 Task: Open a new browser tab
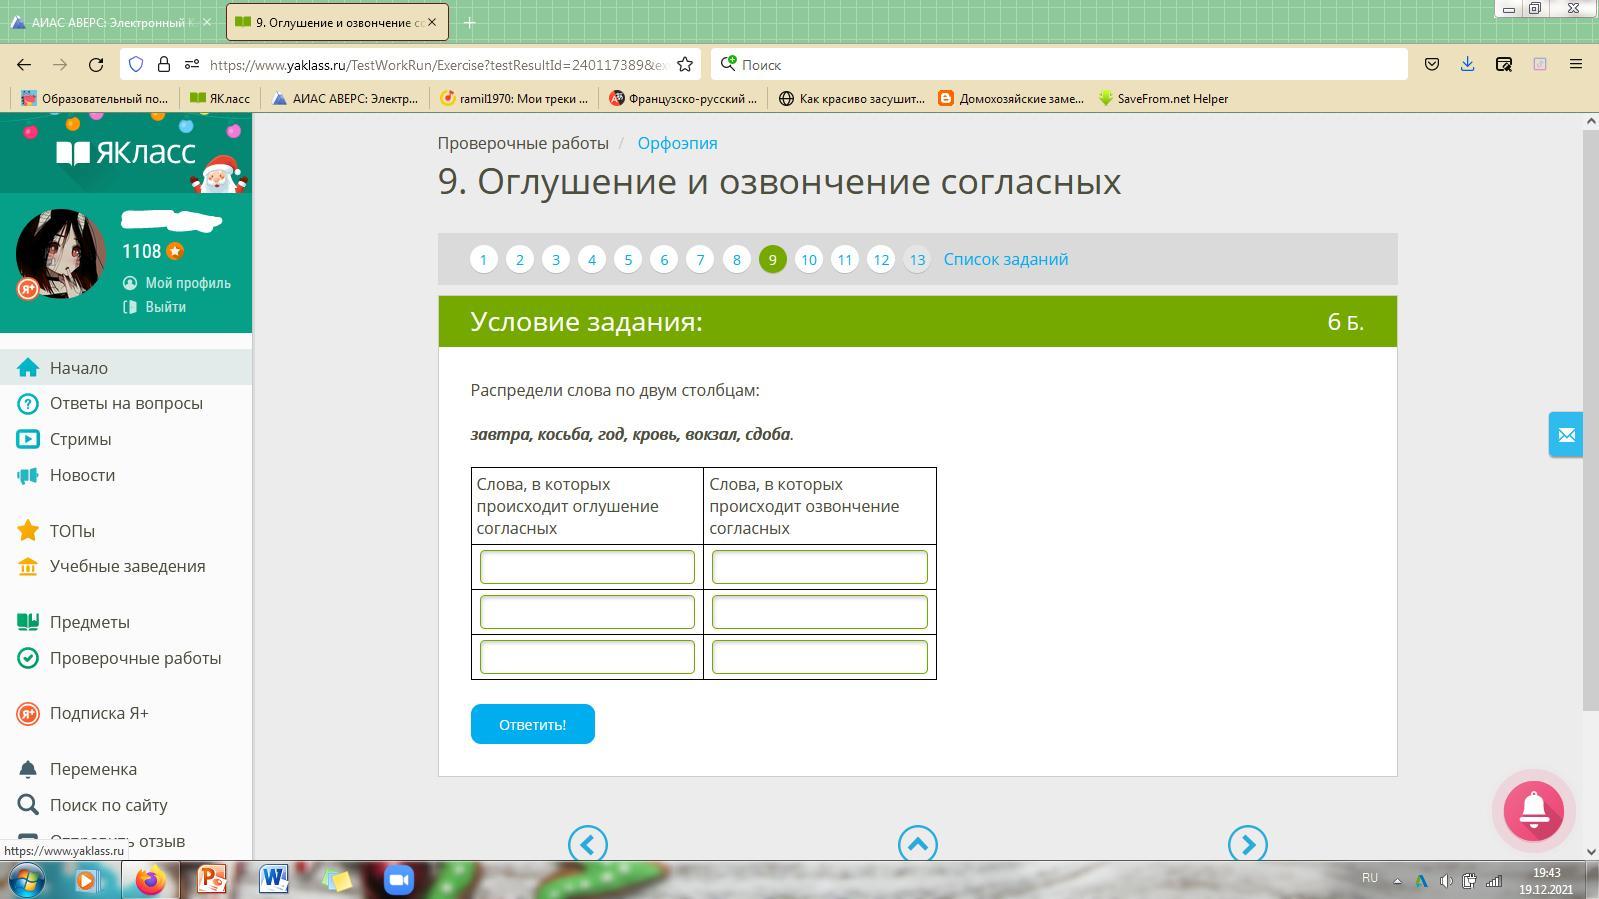click(x=469, y=22)
